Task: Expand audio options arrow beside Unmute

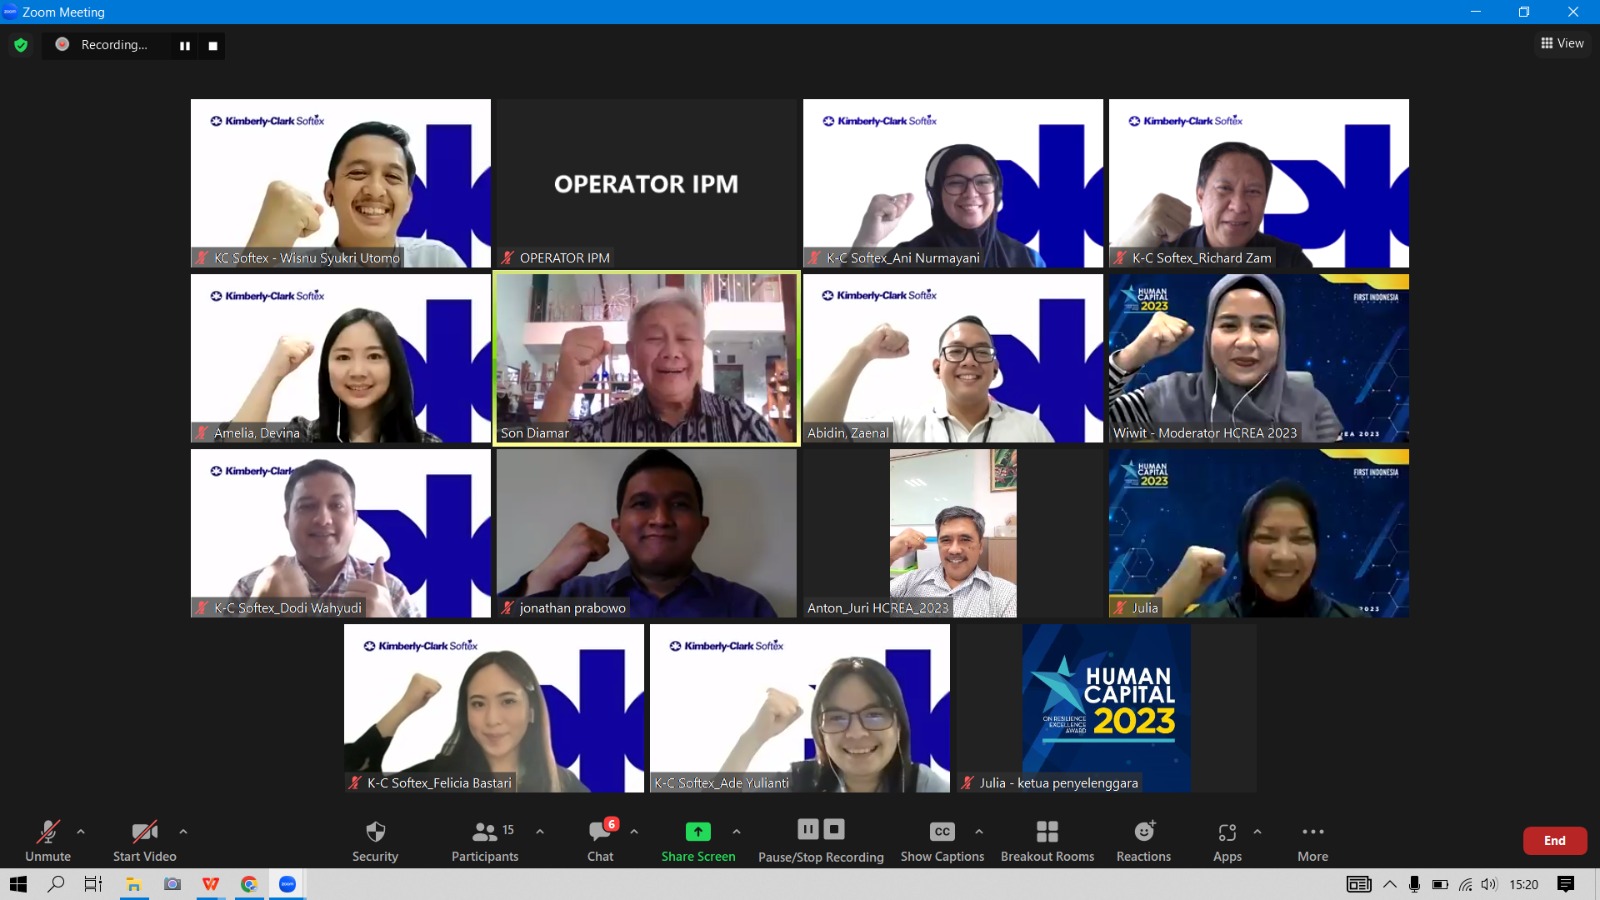Action: pos(81,831)
